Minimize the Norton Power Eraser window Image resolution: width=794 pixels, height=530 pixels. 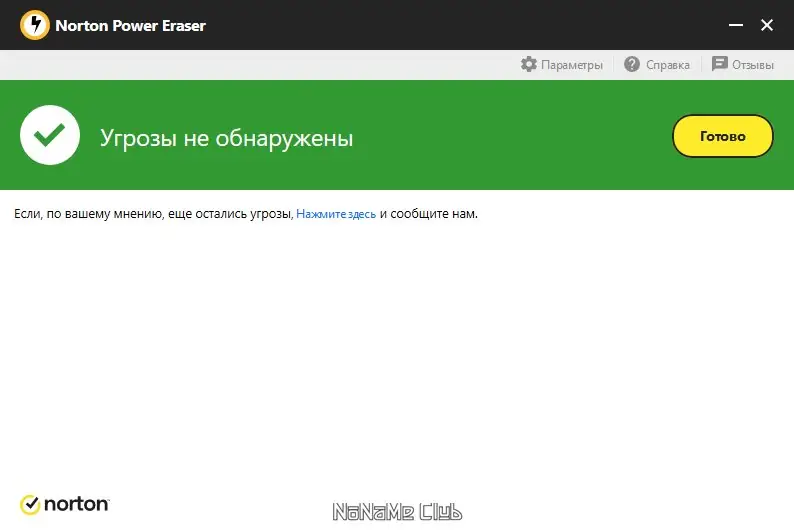[x=736, y=25]
